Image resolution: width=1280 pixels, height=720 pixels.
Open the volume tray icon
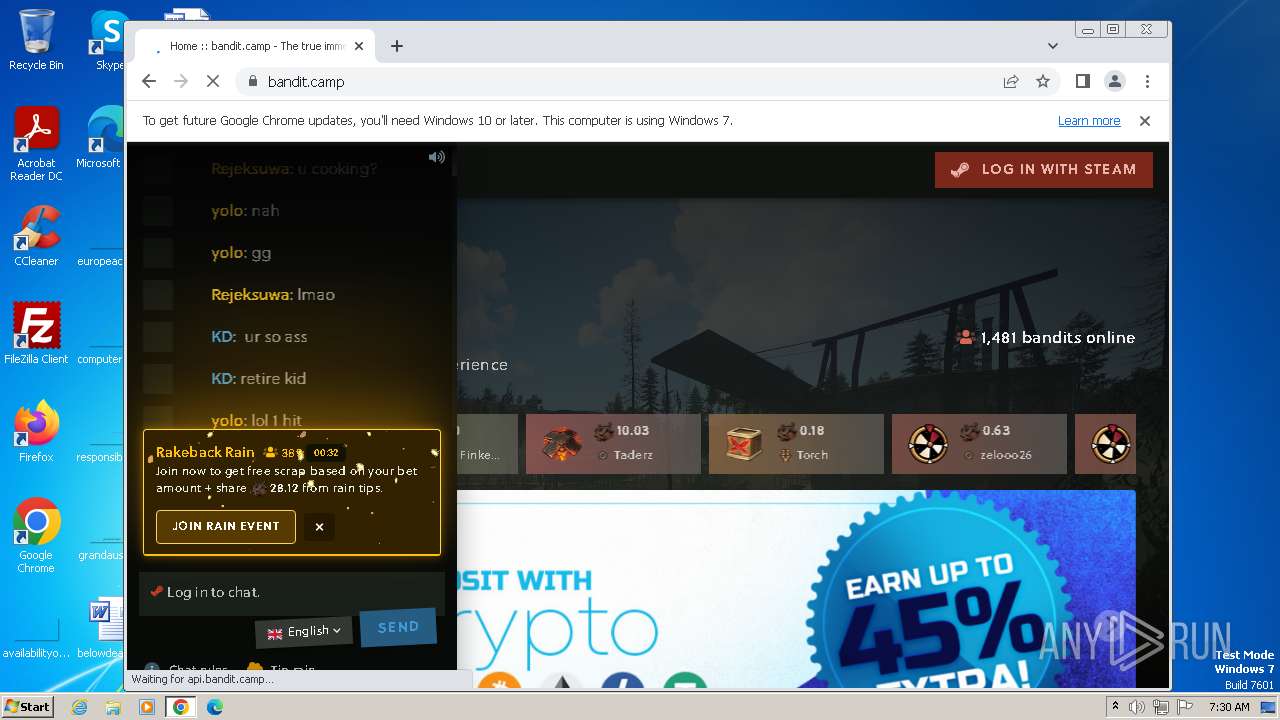coord(1137,707)
